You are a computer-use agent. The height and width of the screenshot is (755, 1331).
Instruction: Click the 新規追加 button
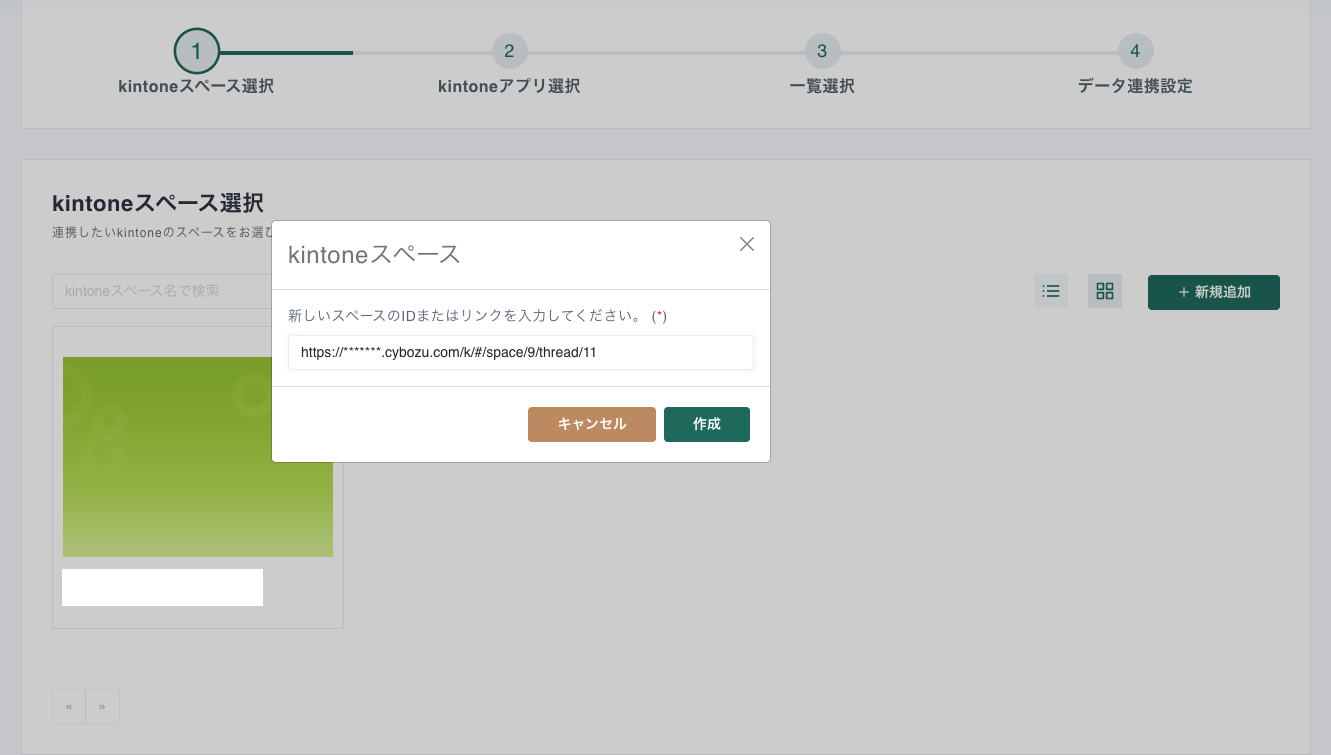click(x=1214, y=292)
